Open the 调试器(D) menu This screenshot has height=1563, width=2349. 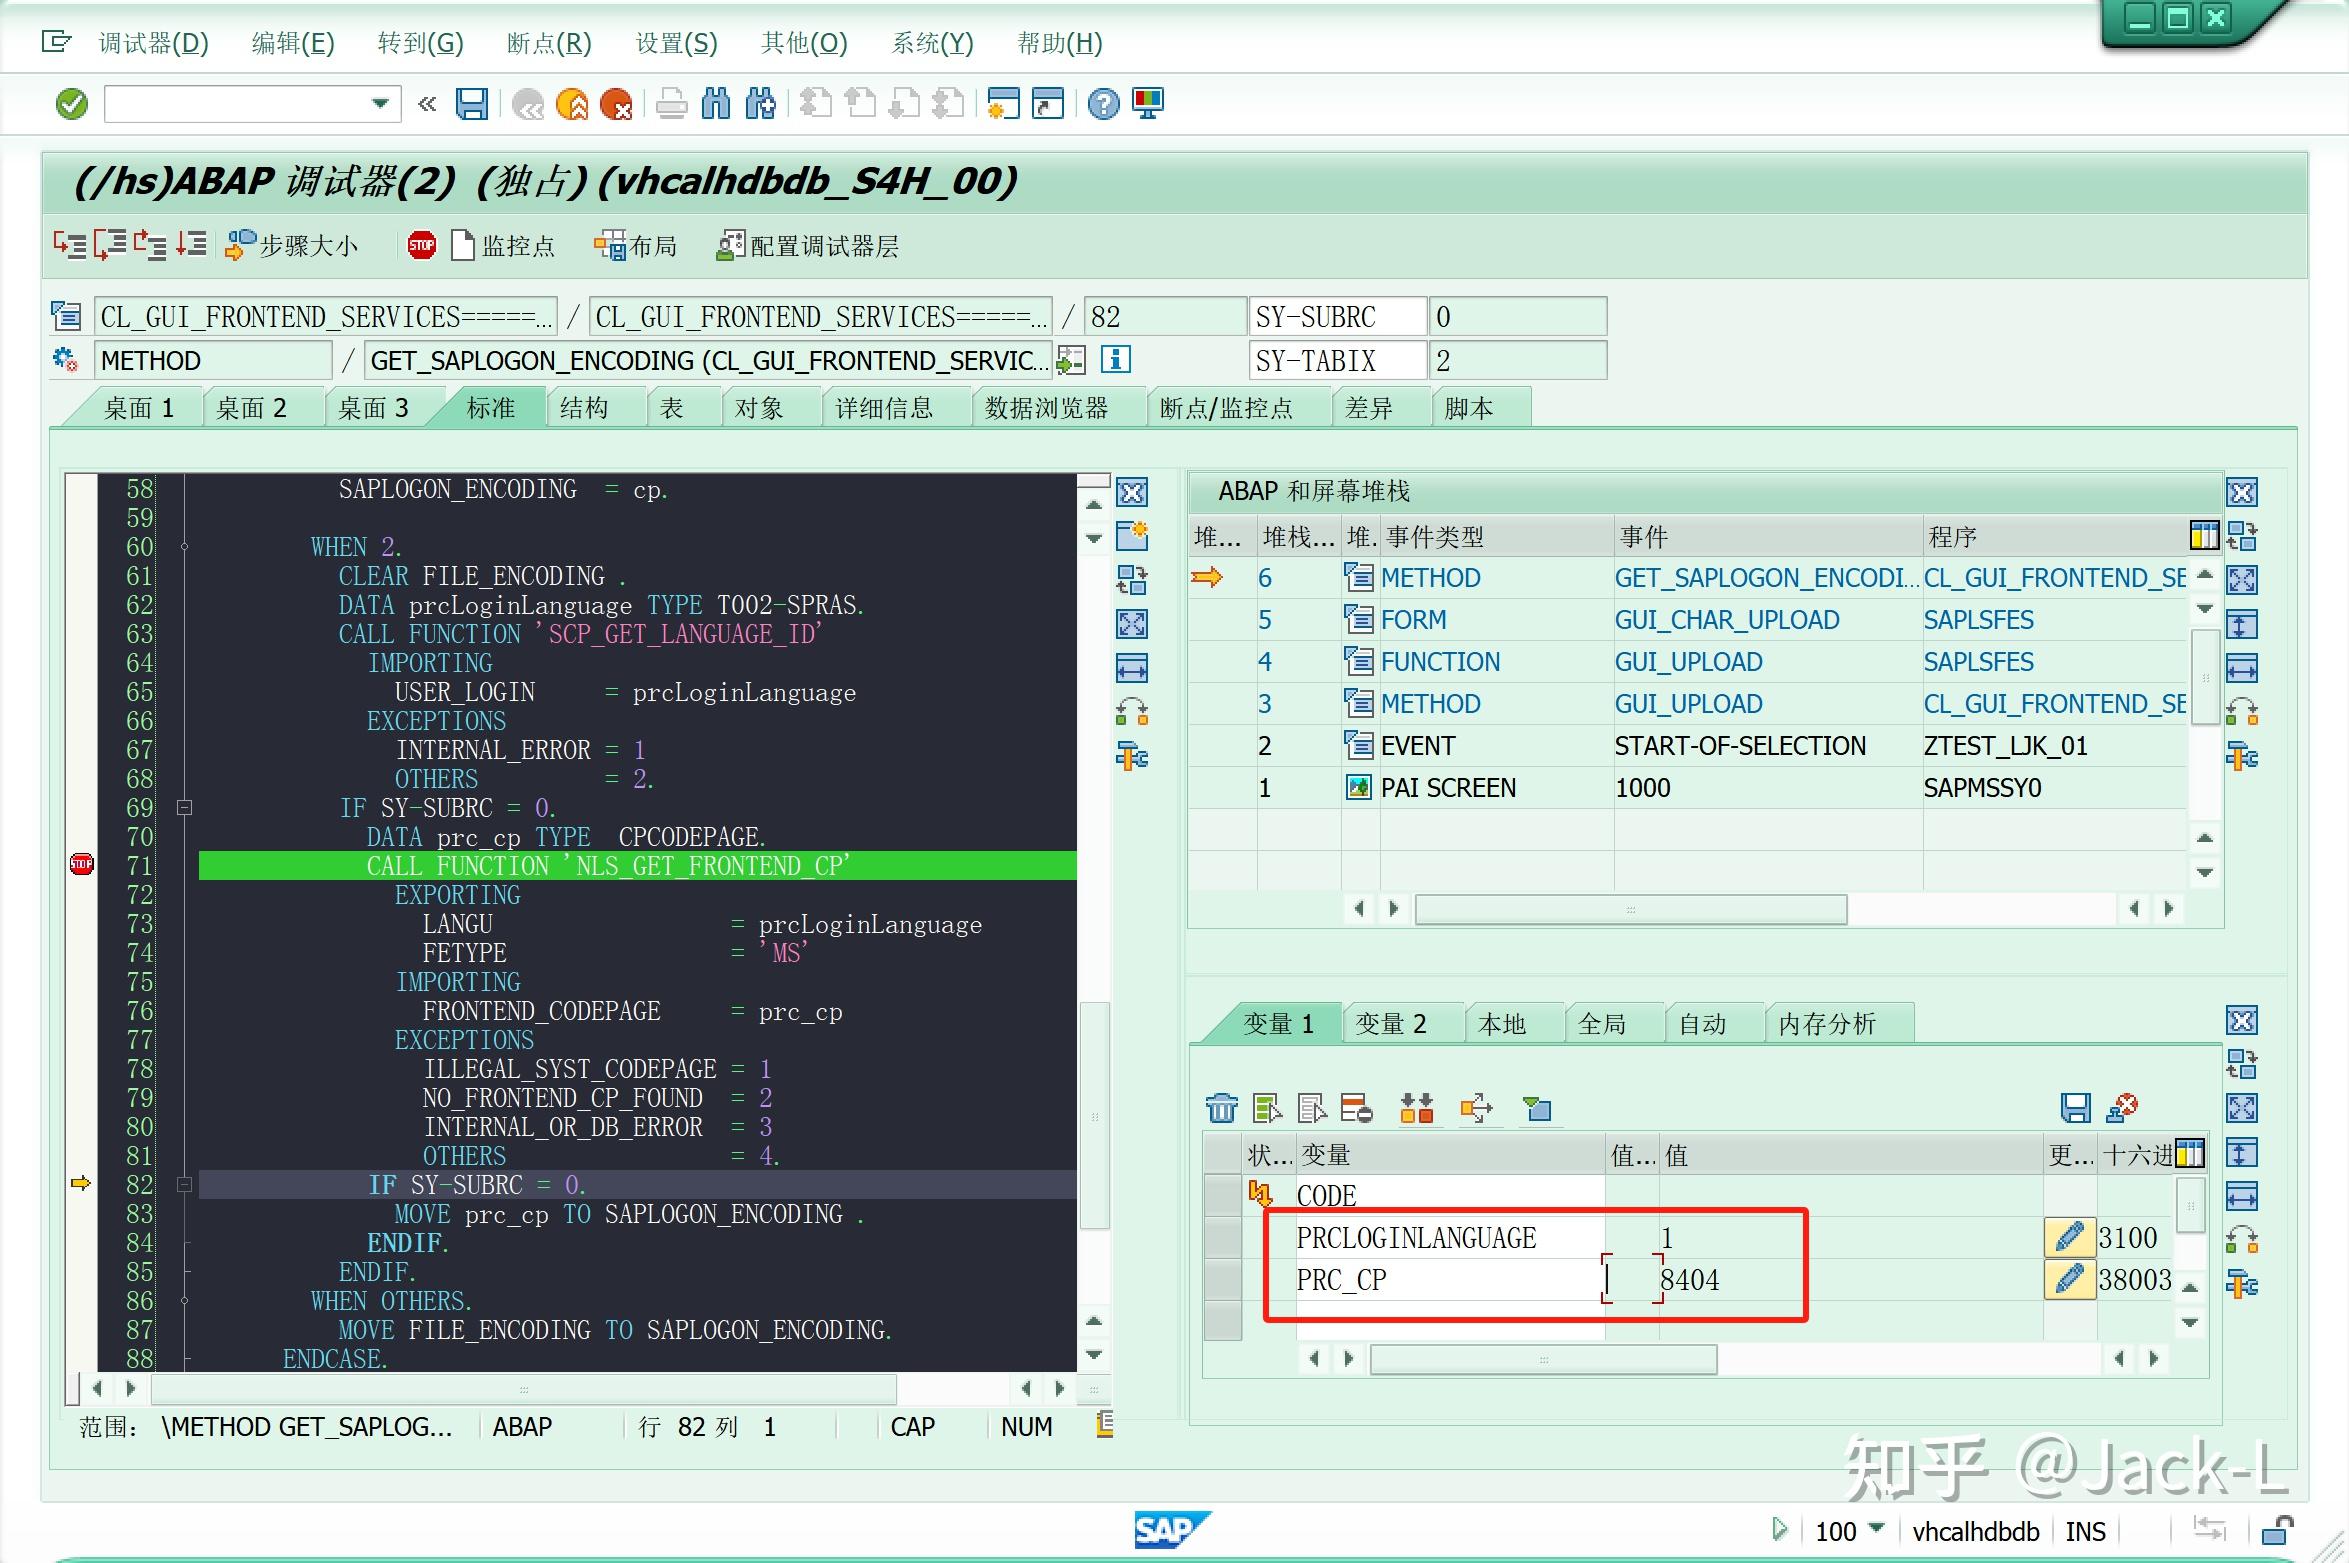[153, 43]
